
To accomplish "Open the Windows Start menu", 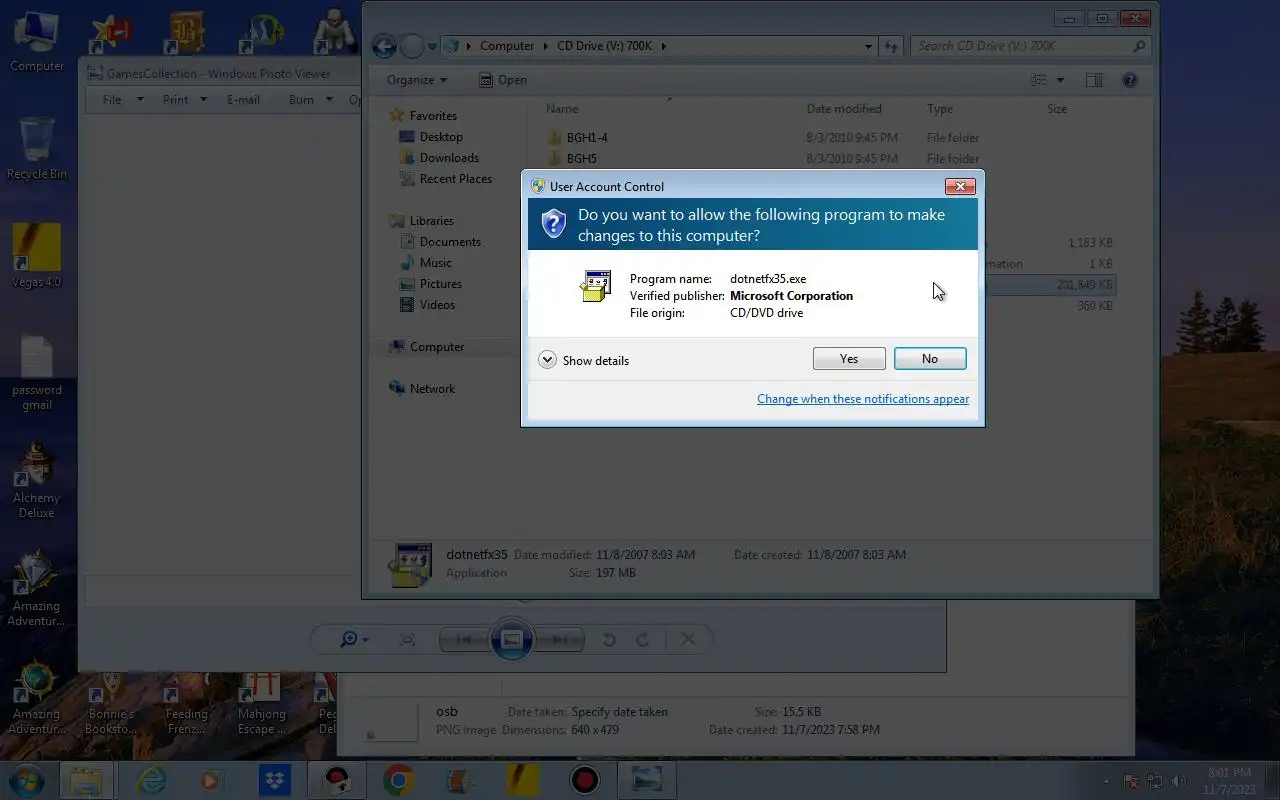I will coord(27,780).
